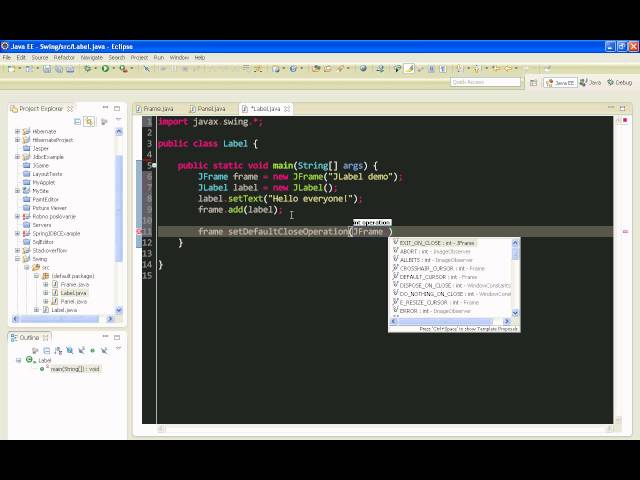Open the Outline view menu triangle
This screenshot has width=640, height=480.
(119, 348)
